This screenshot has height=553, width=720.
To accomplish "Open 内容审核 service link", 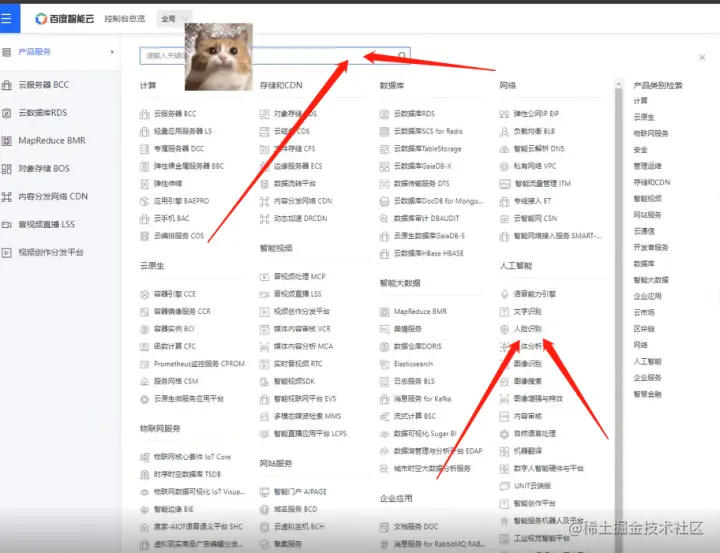I will 528,416.
